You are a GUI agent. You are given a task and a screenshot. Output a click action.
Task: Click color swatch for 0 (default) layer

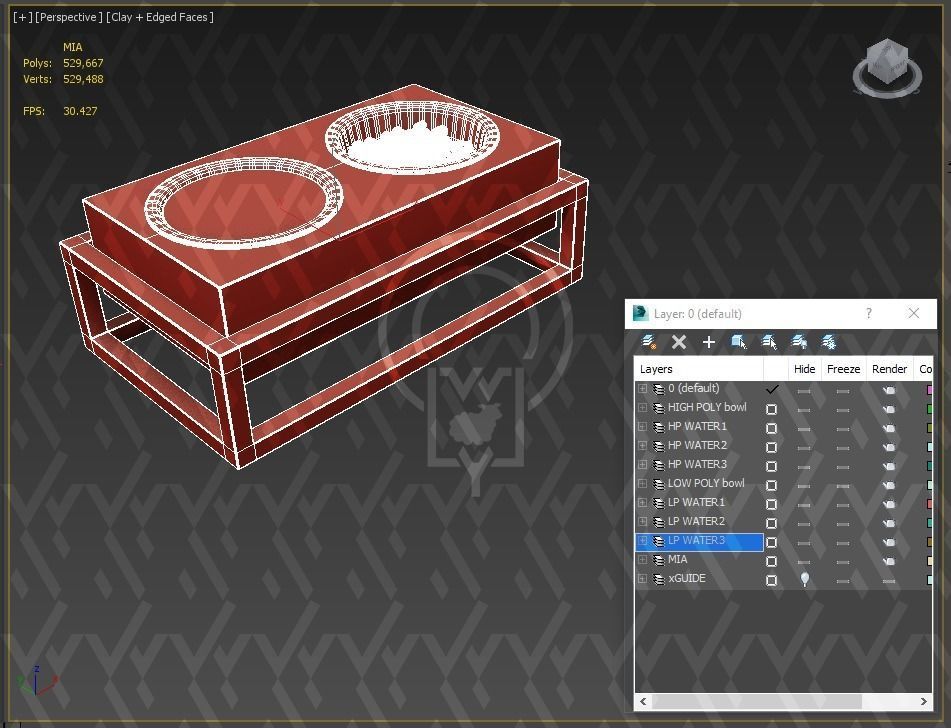click(x=929, y=390)
